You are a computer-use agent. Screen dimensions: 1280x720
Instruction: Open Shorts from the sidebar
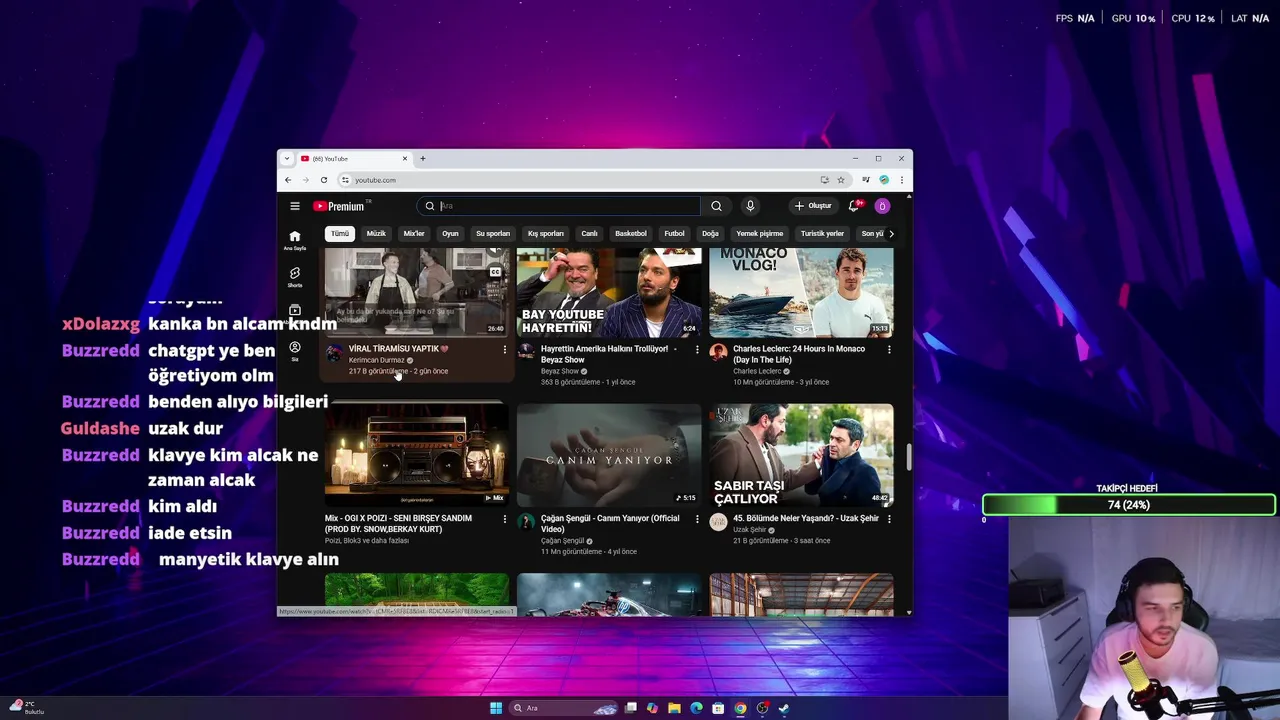coord(295,277)
